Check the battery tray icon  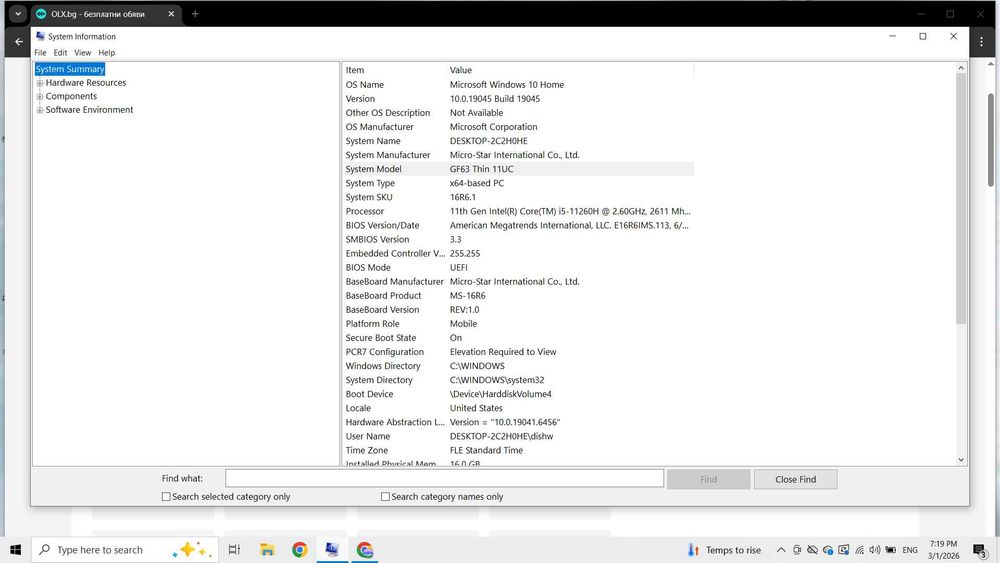pos(891,550)
